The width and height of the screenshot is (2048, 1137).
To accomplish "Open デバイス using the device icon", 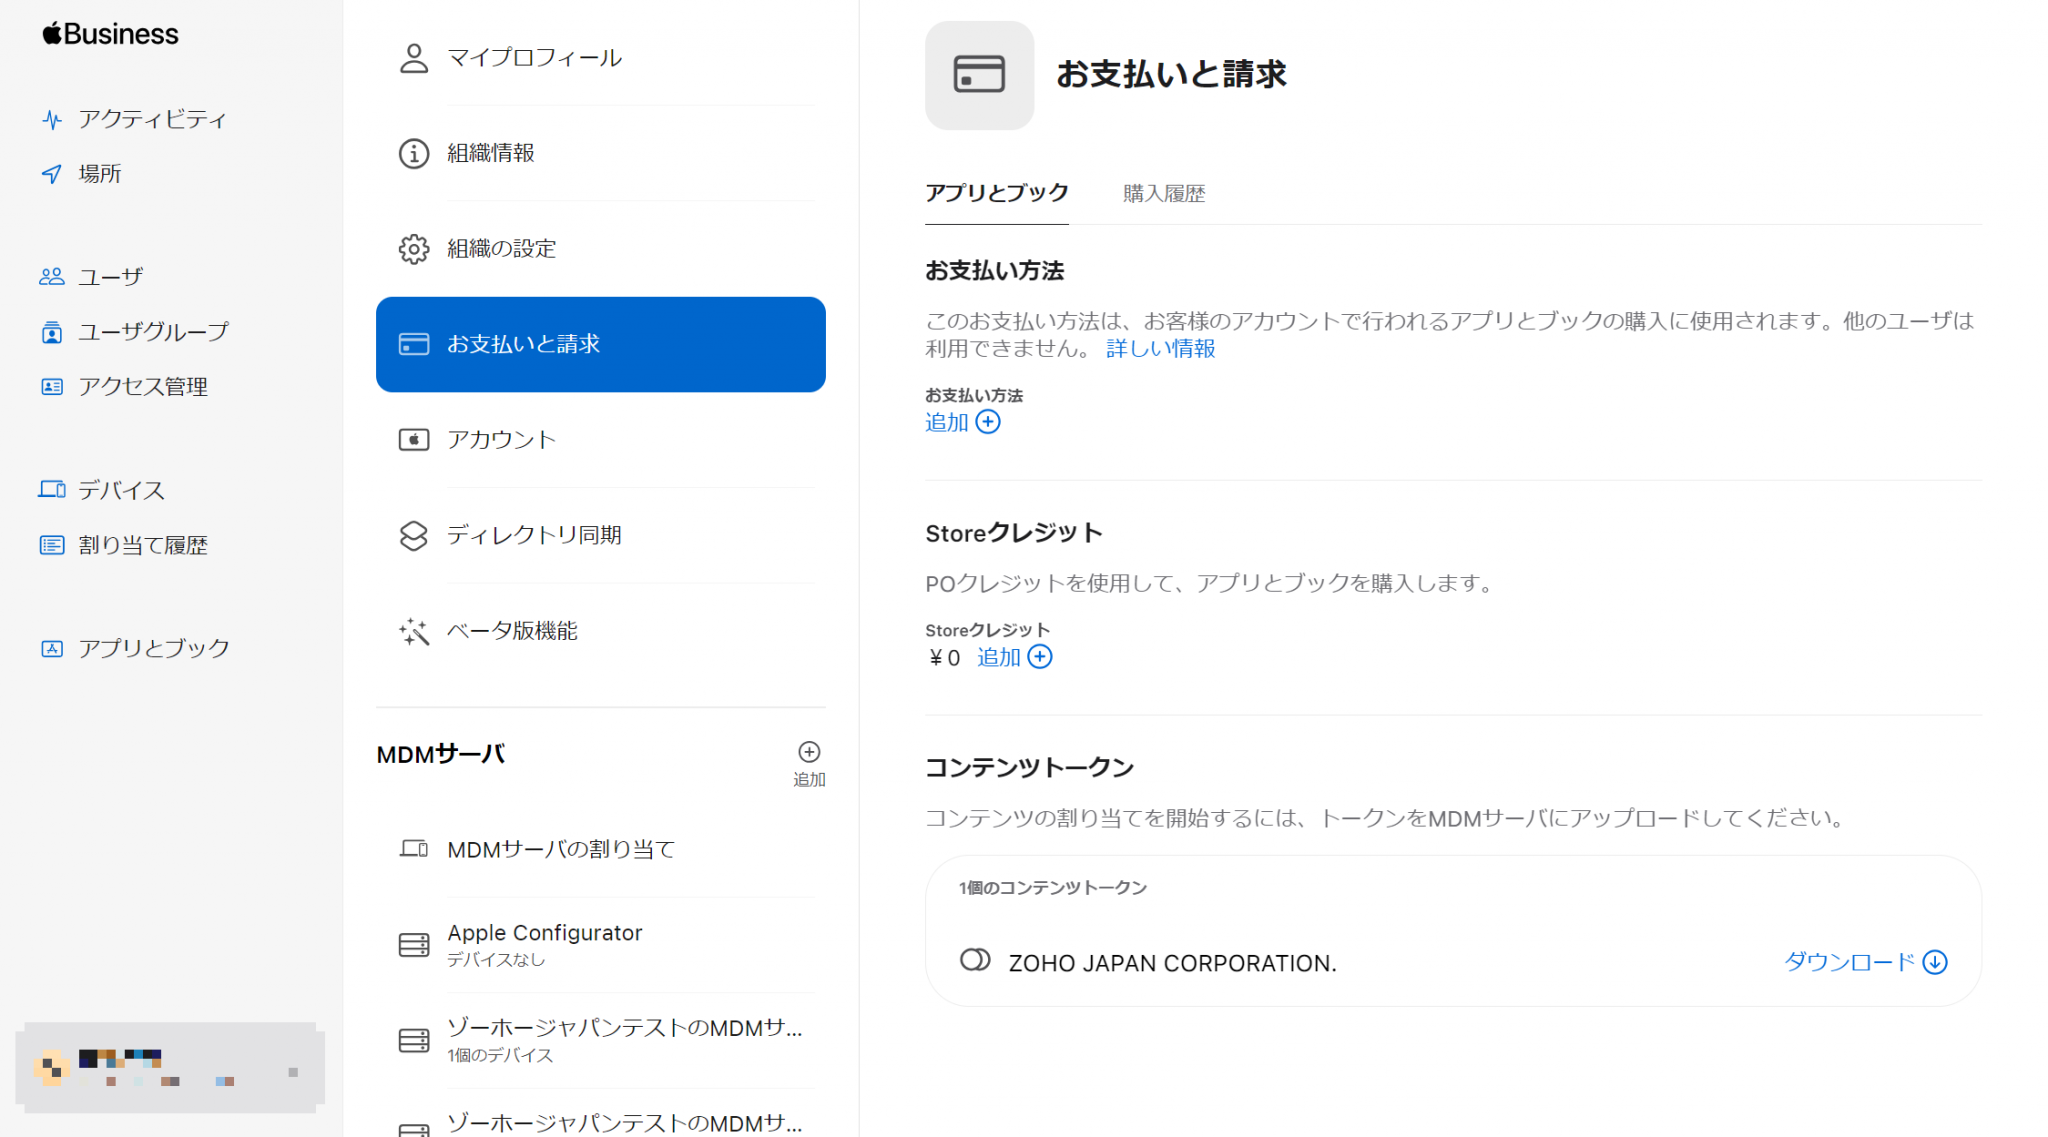I will 51,489.
